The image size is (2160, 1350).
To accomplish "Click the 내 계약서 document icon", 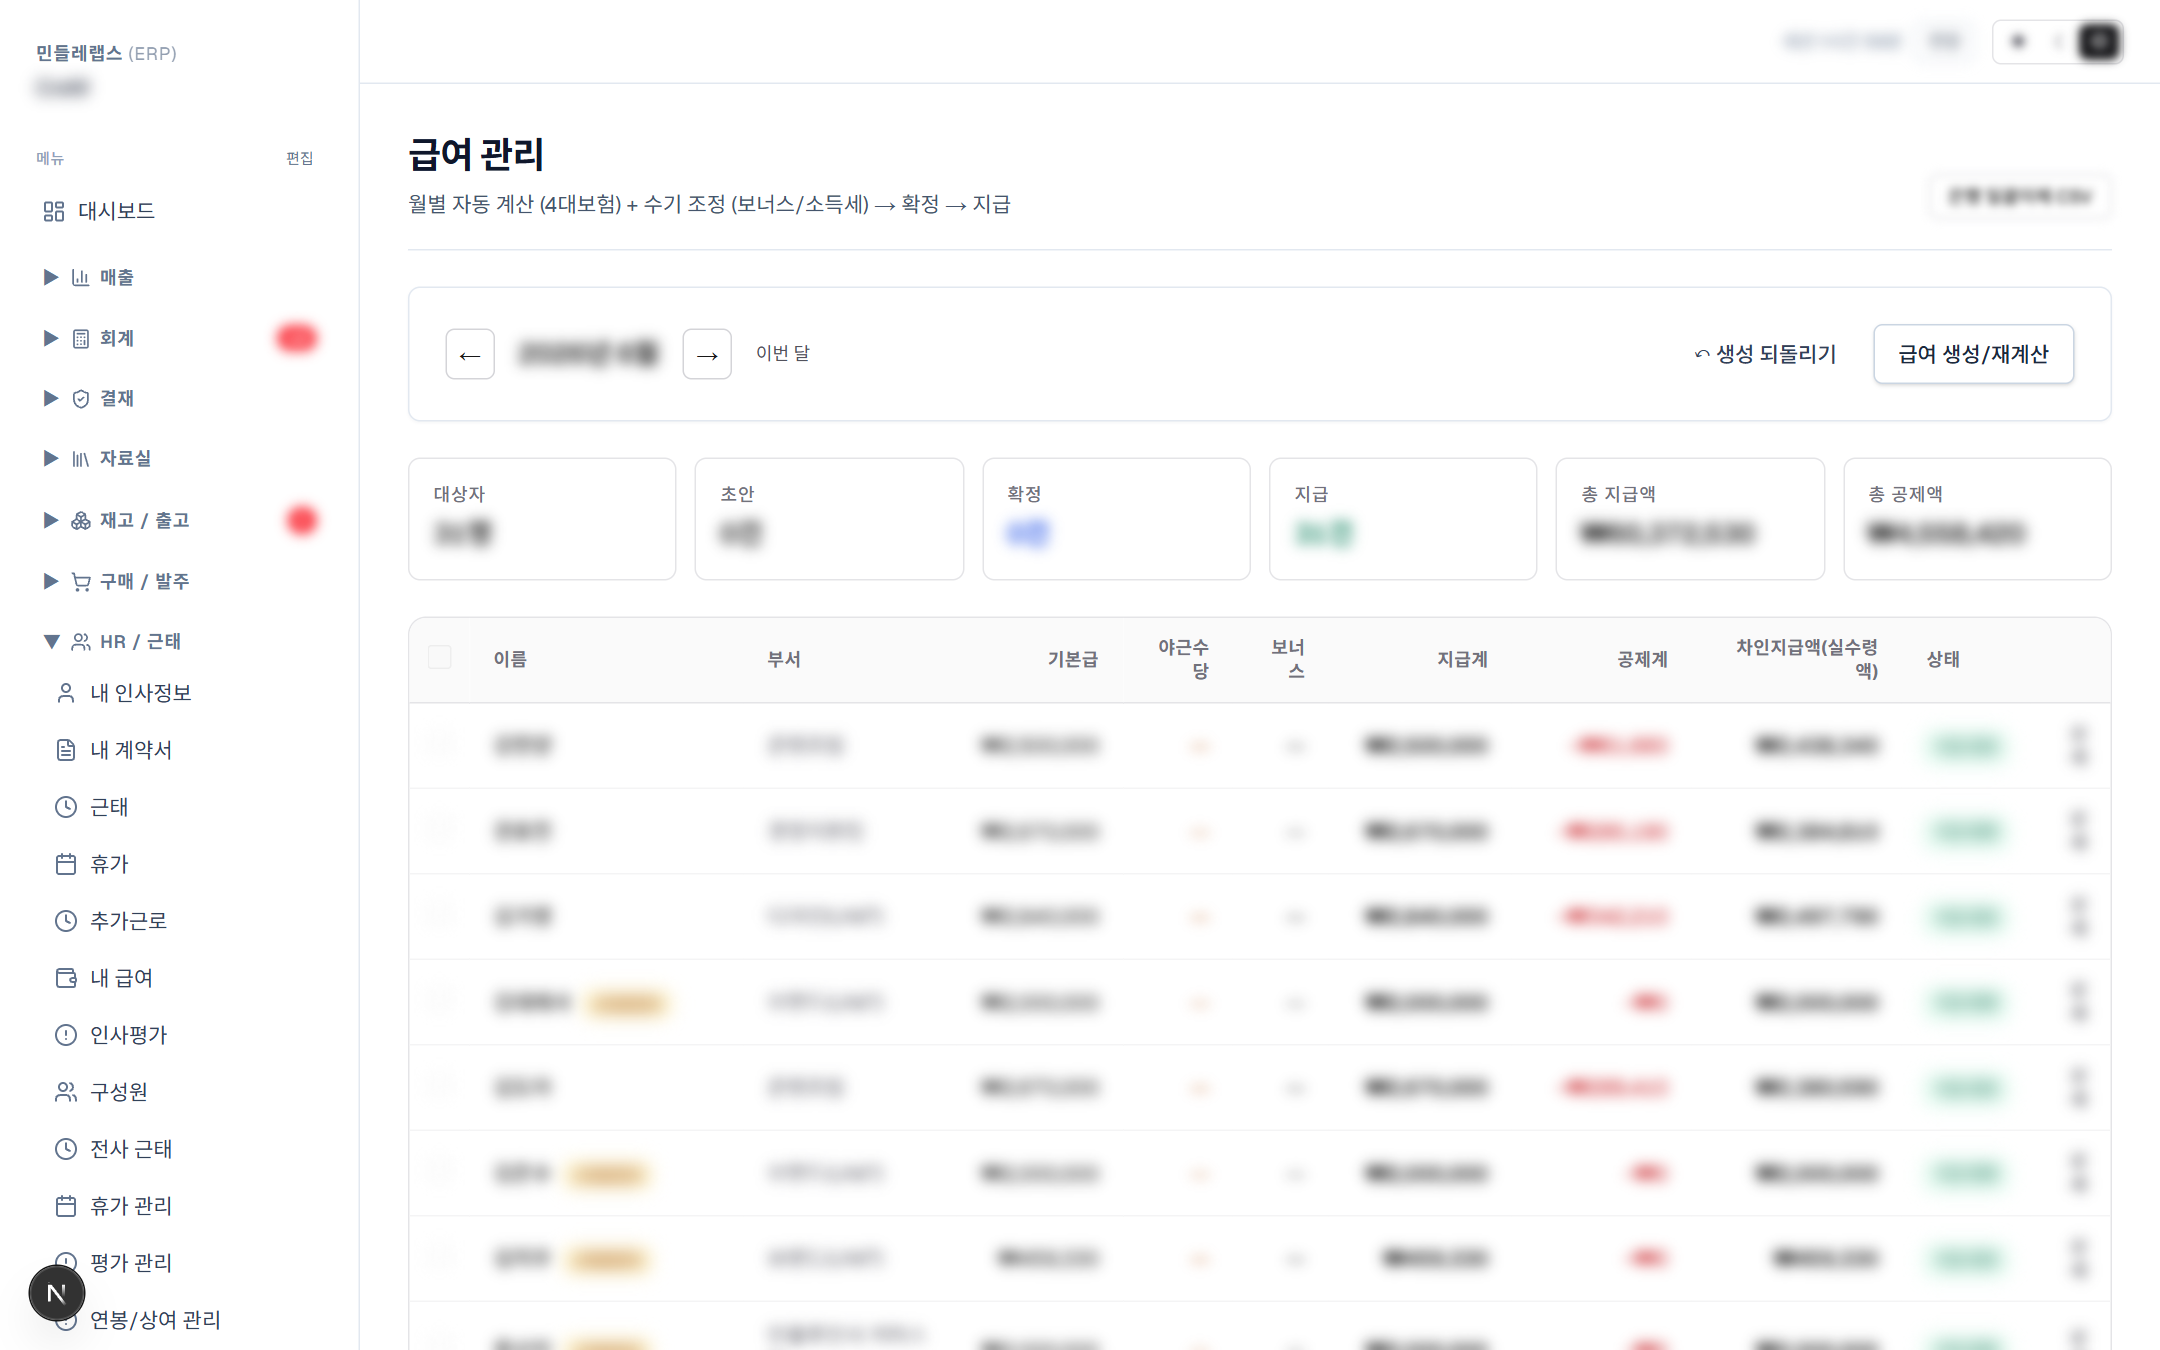I will [66, 750].
